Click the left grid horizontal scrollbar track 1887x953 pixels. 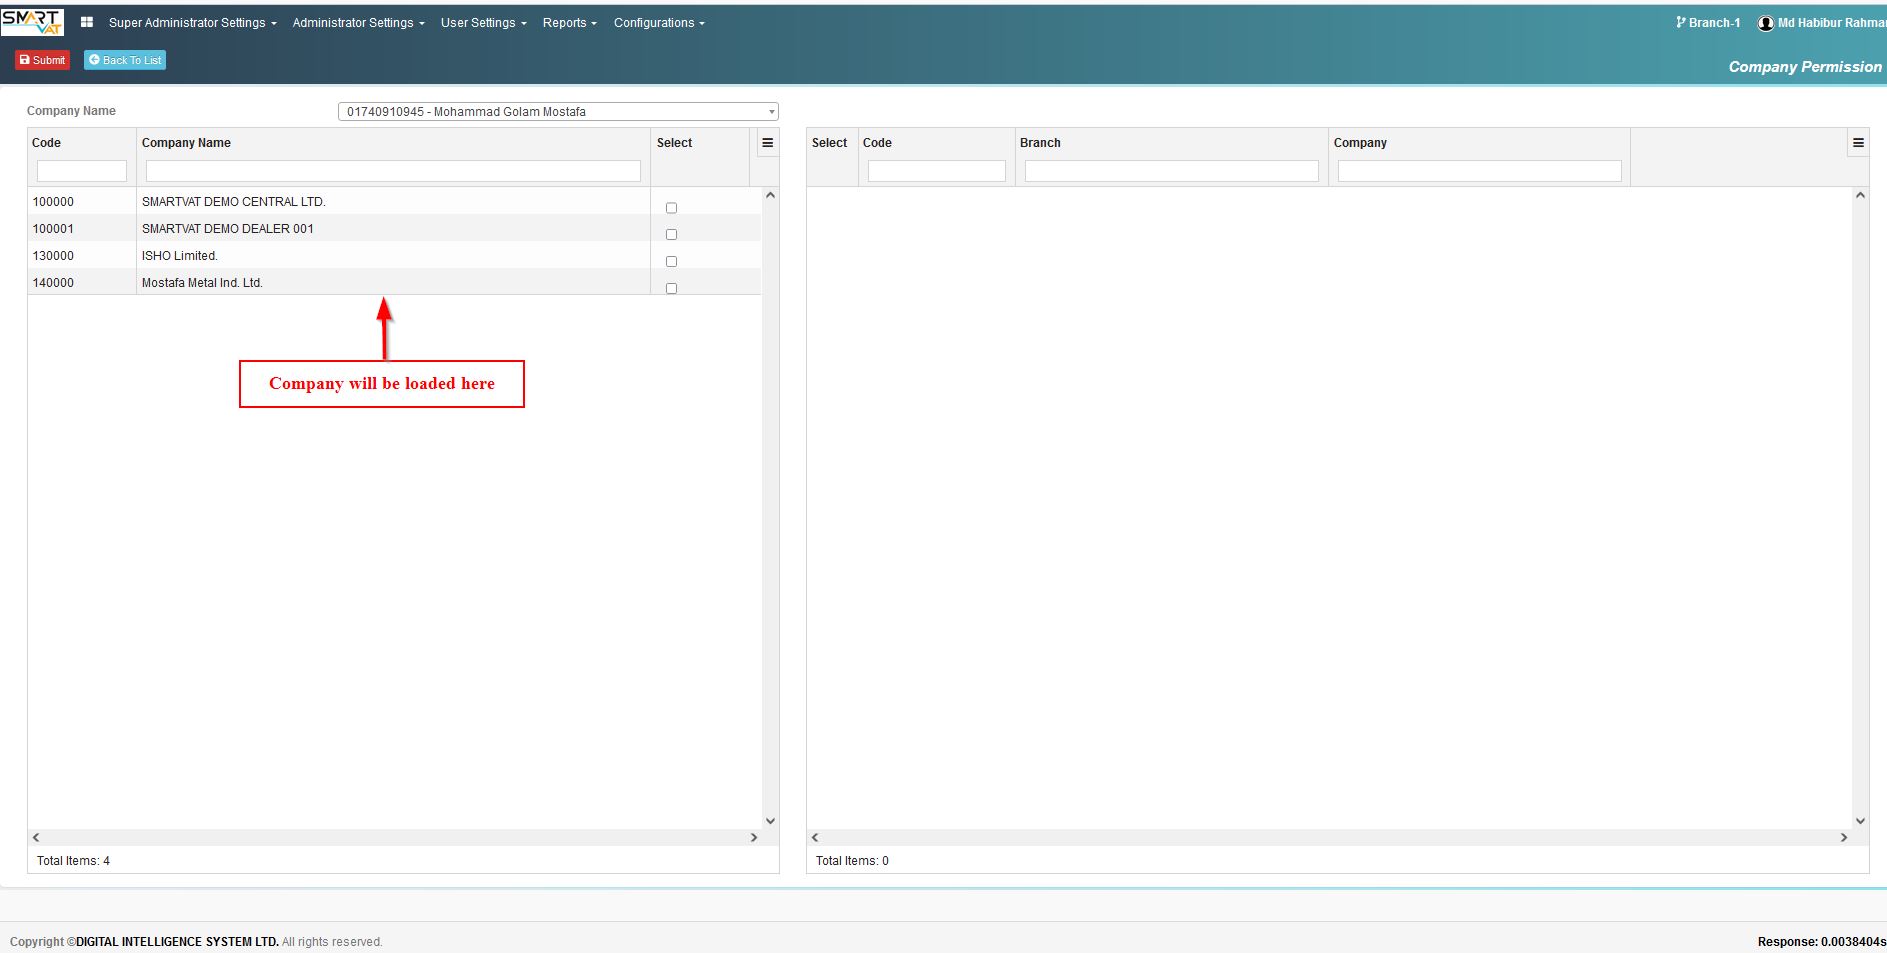pyautogui.click(x=395, y=838)
